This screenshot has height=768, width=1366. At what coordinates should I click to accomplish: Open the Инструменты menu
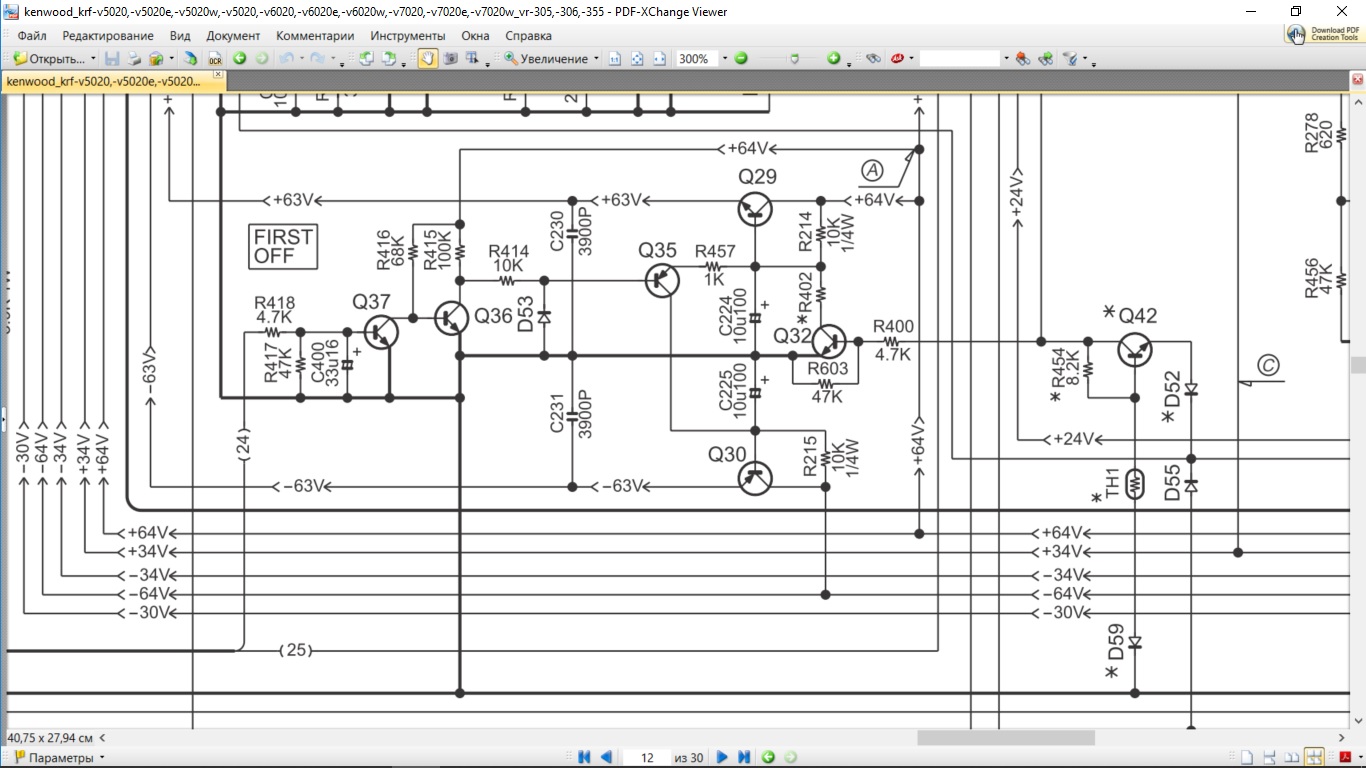coord(407,35)
